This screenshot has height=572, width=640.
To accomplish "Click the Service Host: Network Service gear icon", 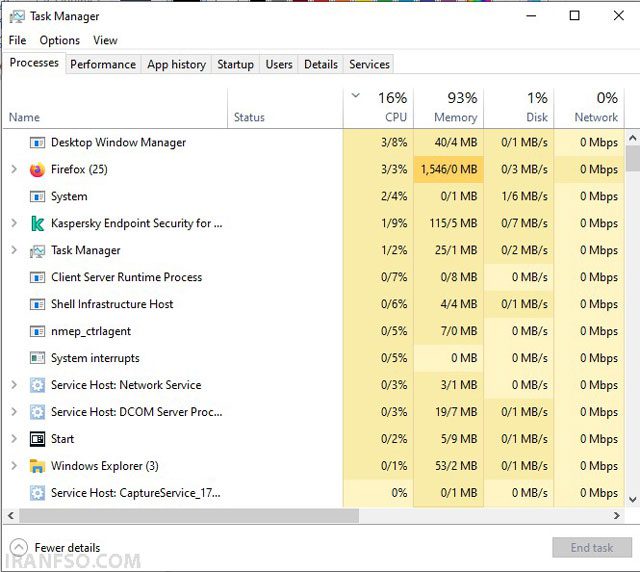I will pyautogui.click(x=37, y=385).
